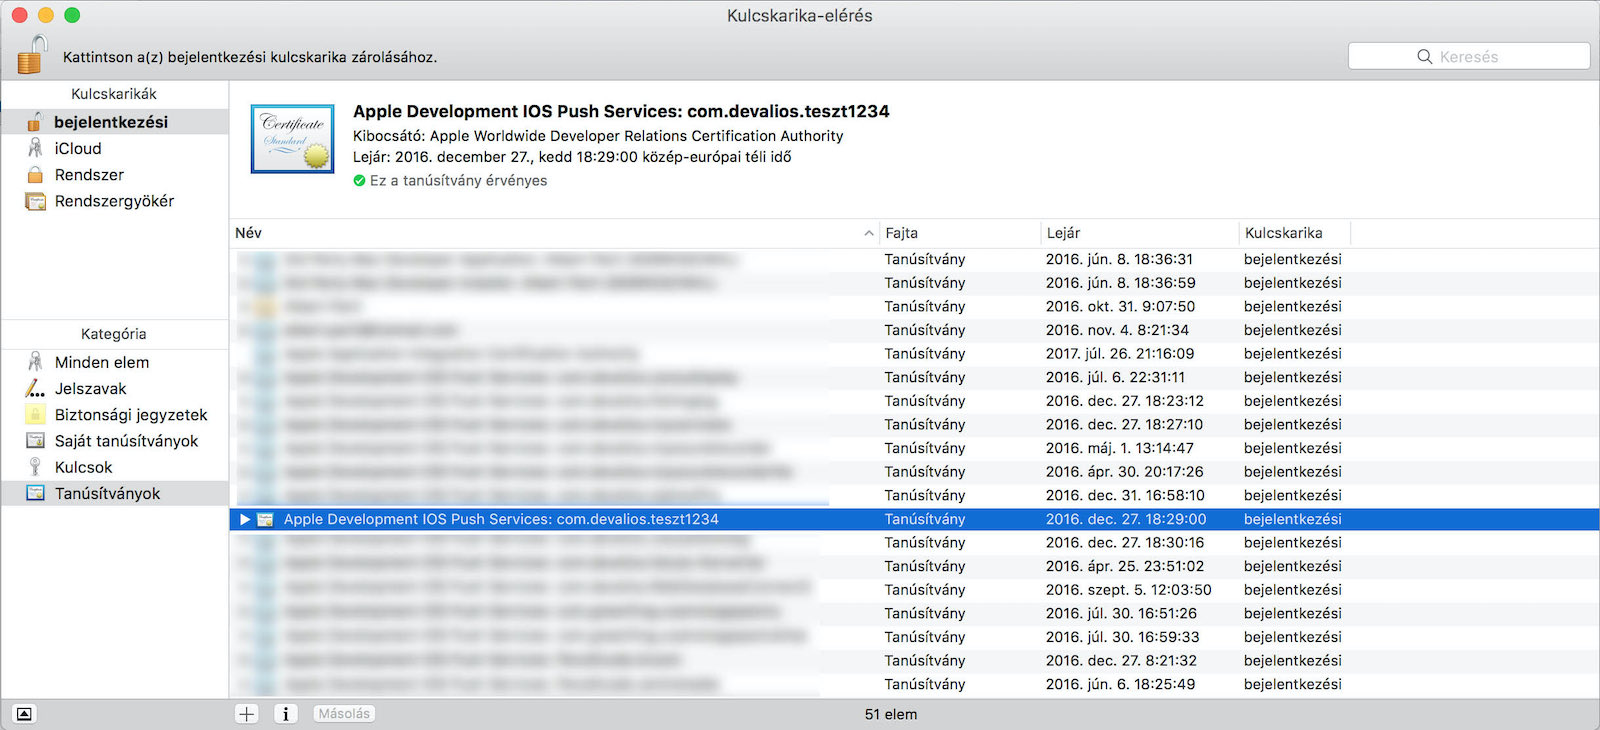Select the Rendszer keychain folder icon
The height and width of the screenshot is (730, 1600).
[35, 175]
